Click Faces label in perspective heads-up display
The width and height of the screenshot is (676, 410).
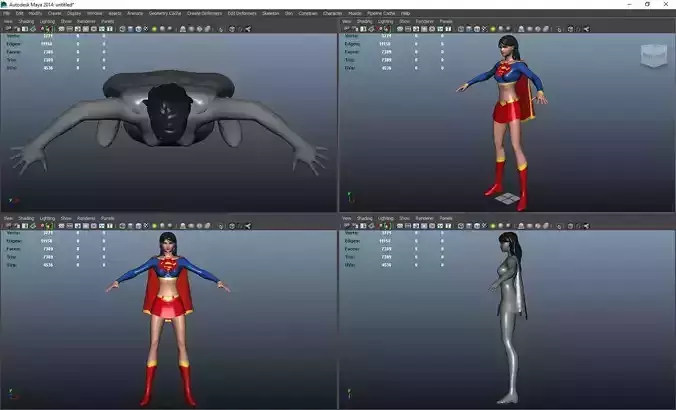[x=352, y=52]
